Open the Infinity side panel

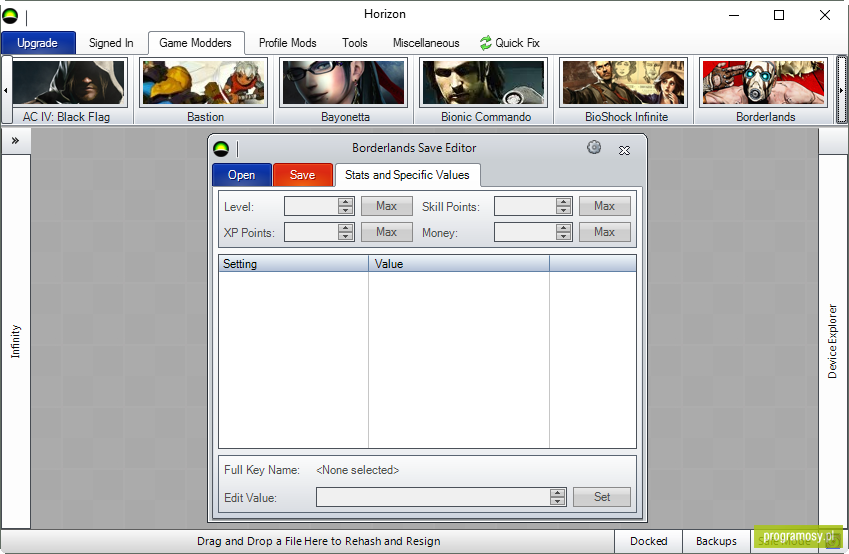coord(16,341)
